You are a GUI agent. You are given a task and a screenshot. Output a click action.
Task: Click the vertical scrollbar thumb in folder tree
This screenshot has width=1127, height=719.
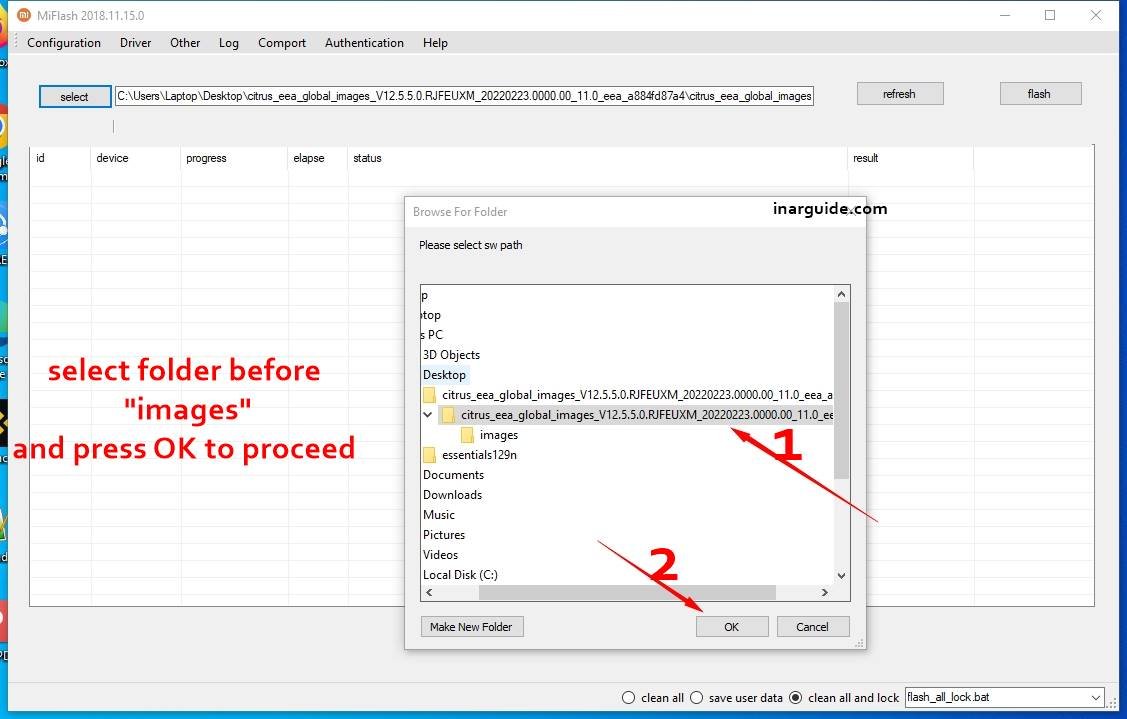point(842,390)
